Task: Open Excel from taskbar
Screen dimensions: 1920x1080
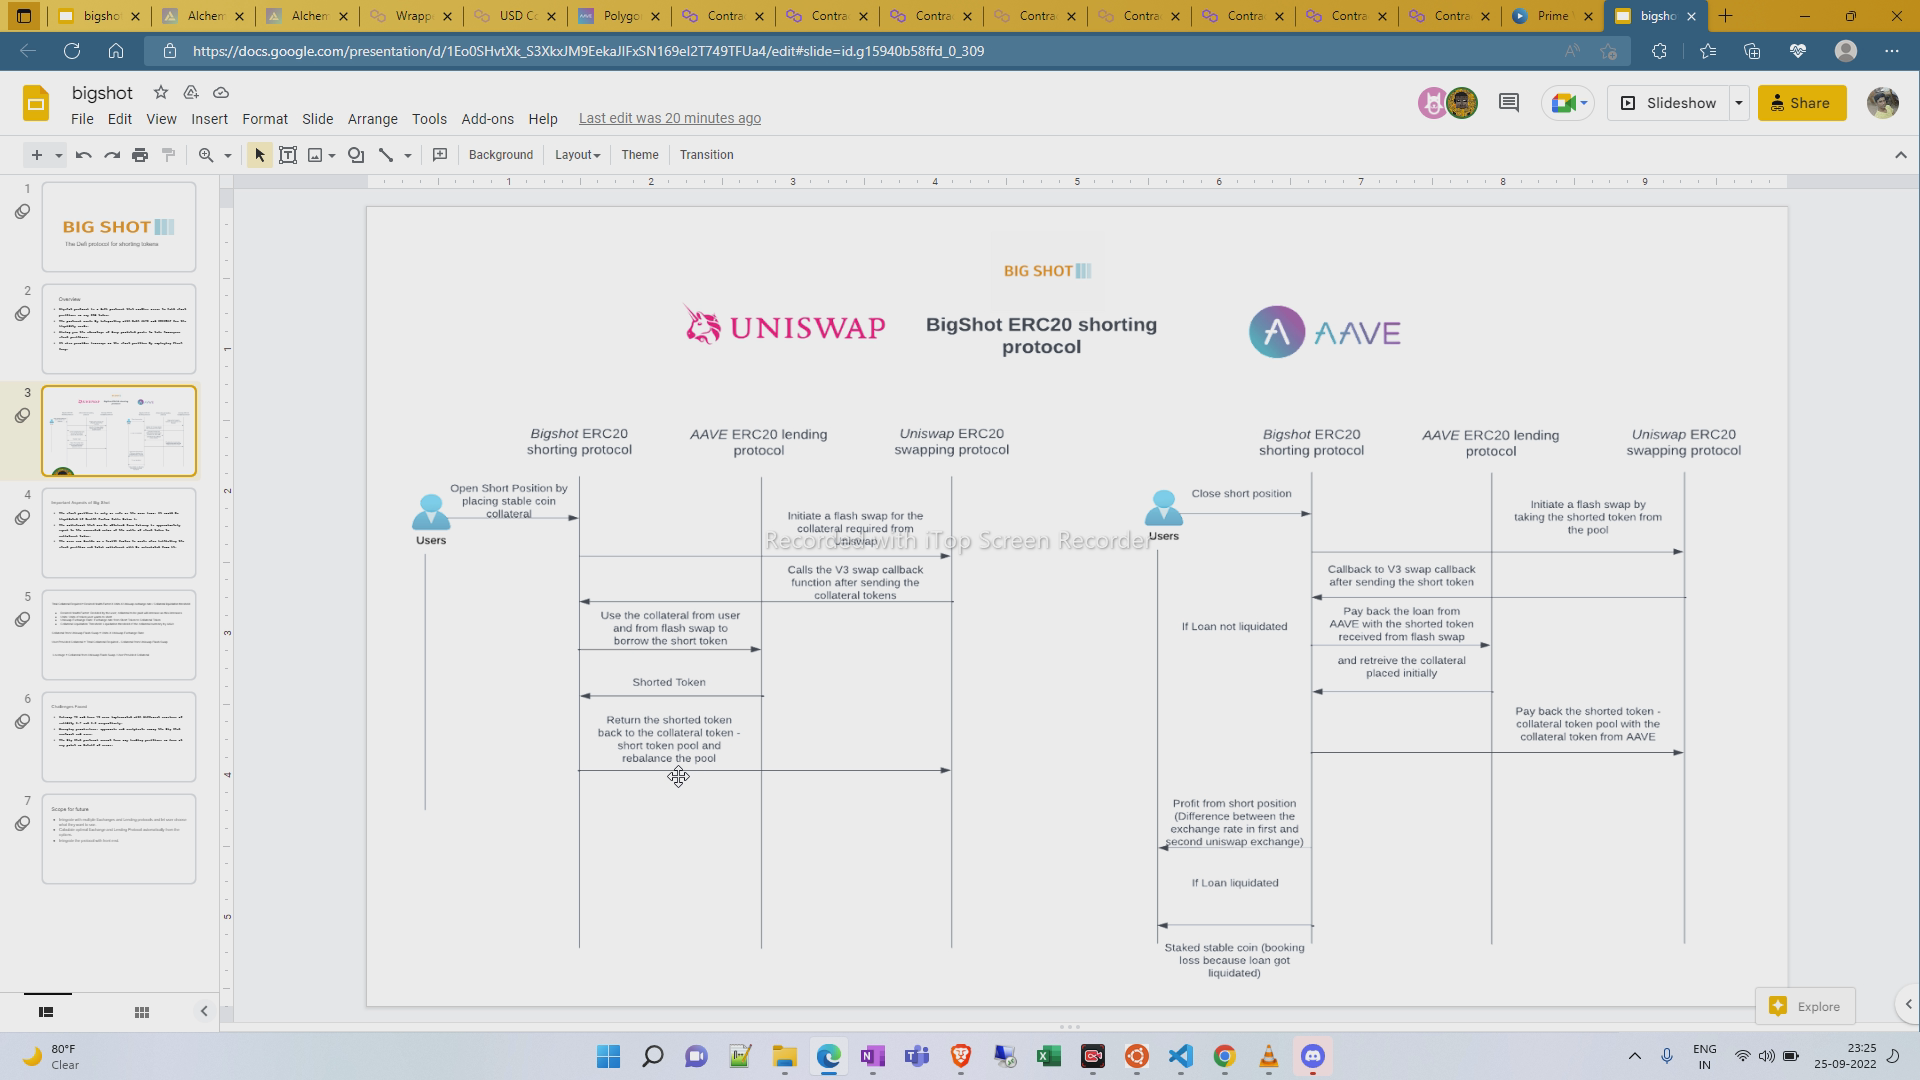Action: [x=1048, y=1056]
